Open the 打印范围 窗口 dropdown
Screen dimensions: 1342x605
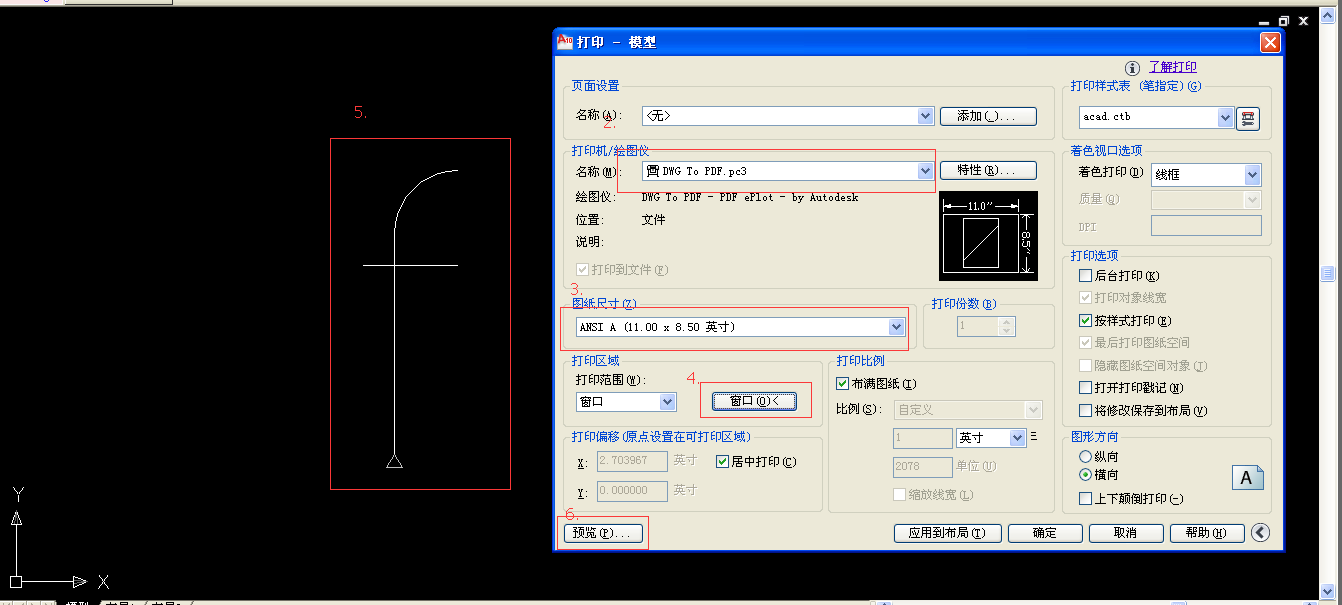pos(668,401)
